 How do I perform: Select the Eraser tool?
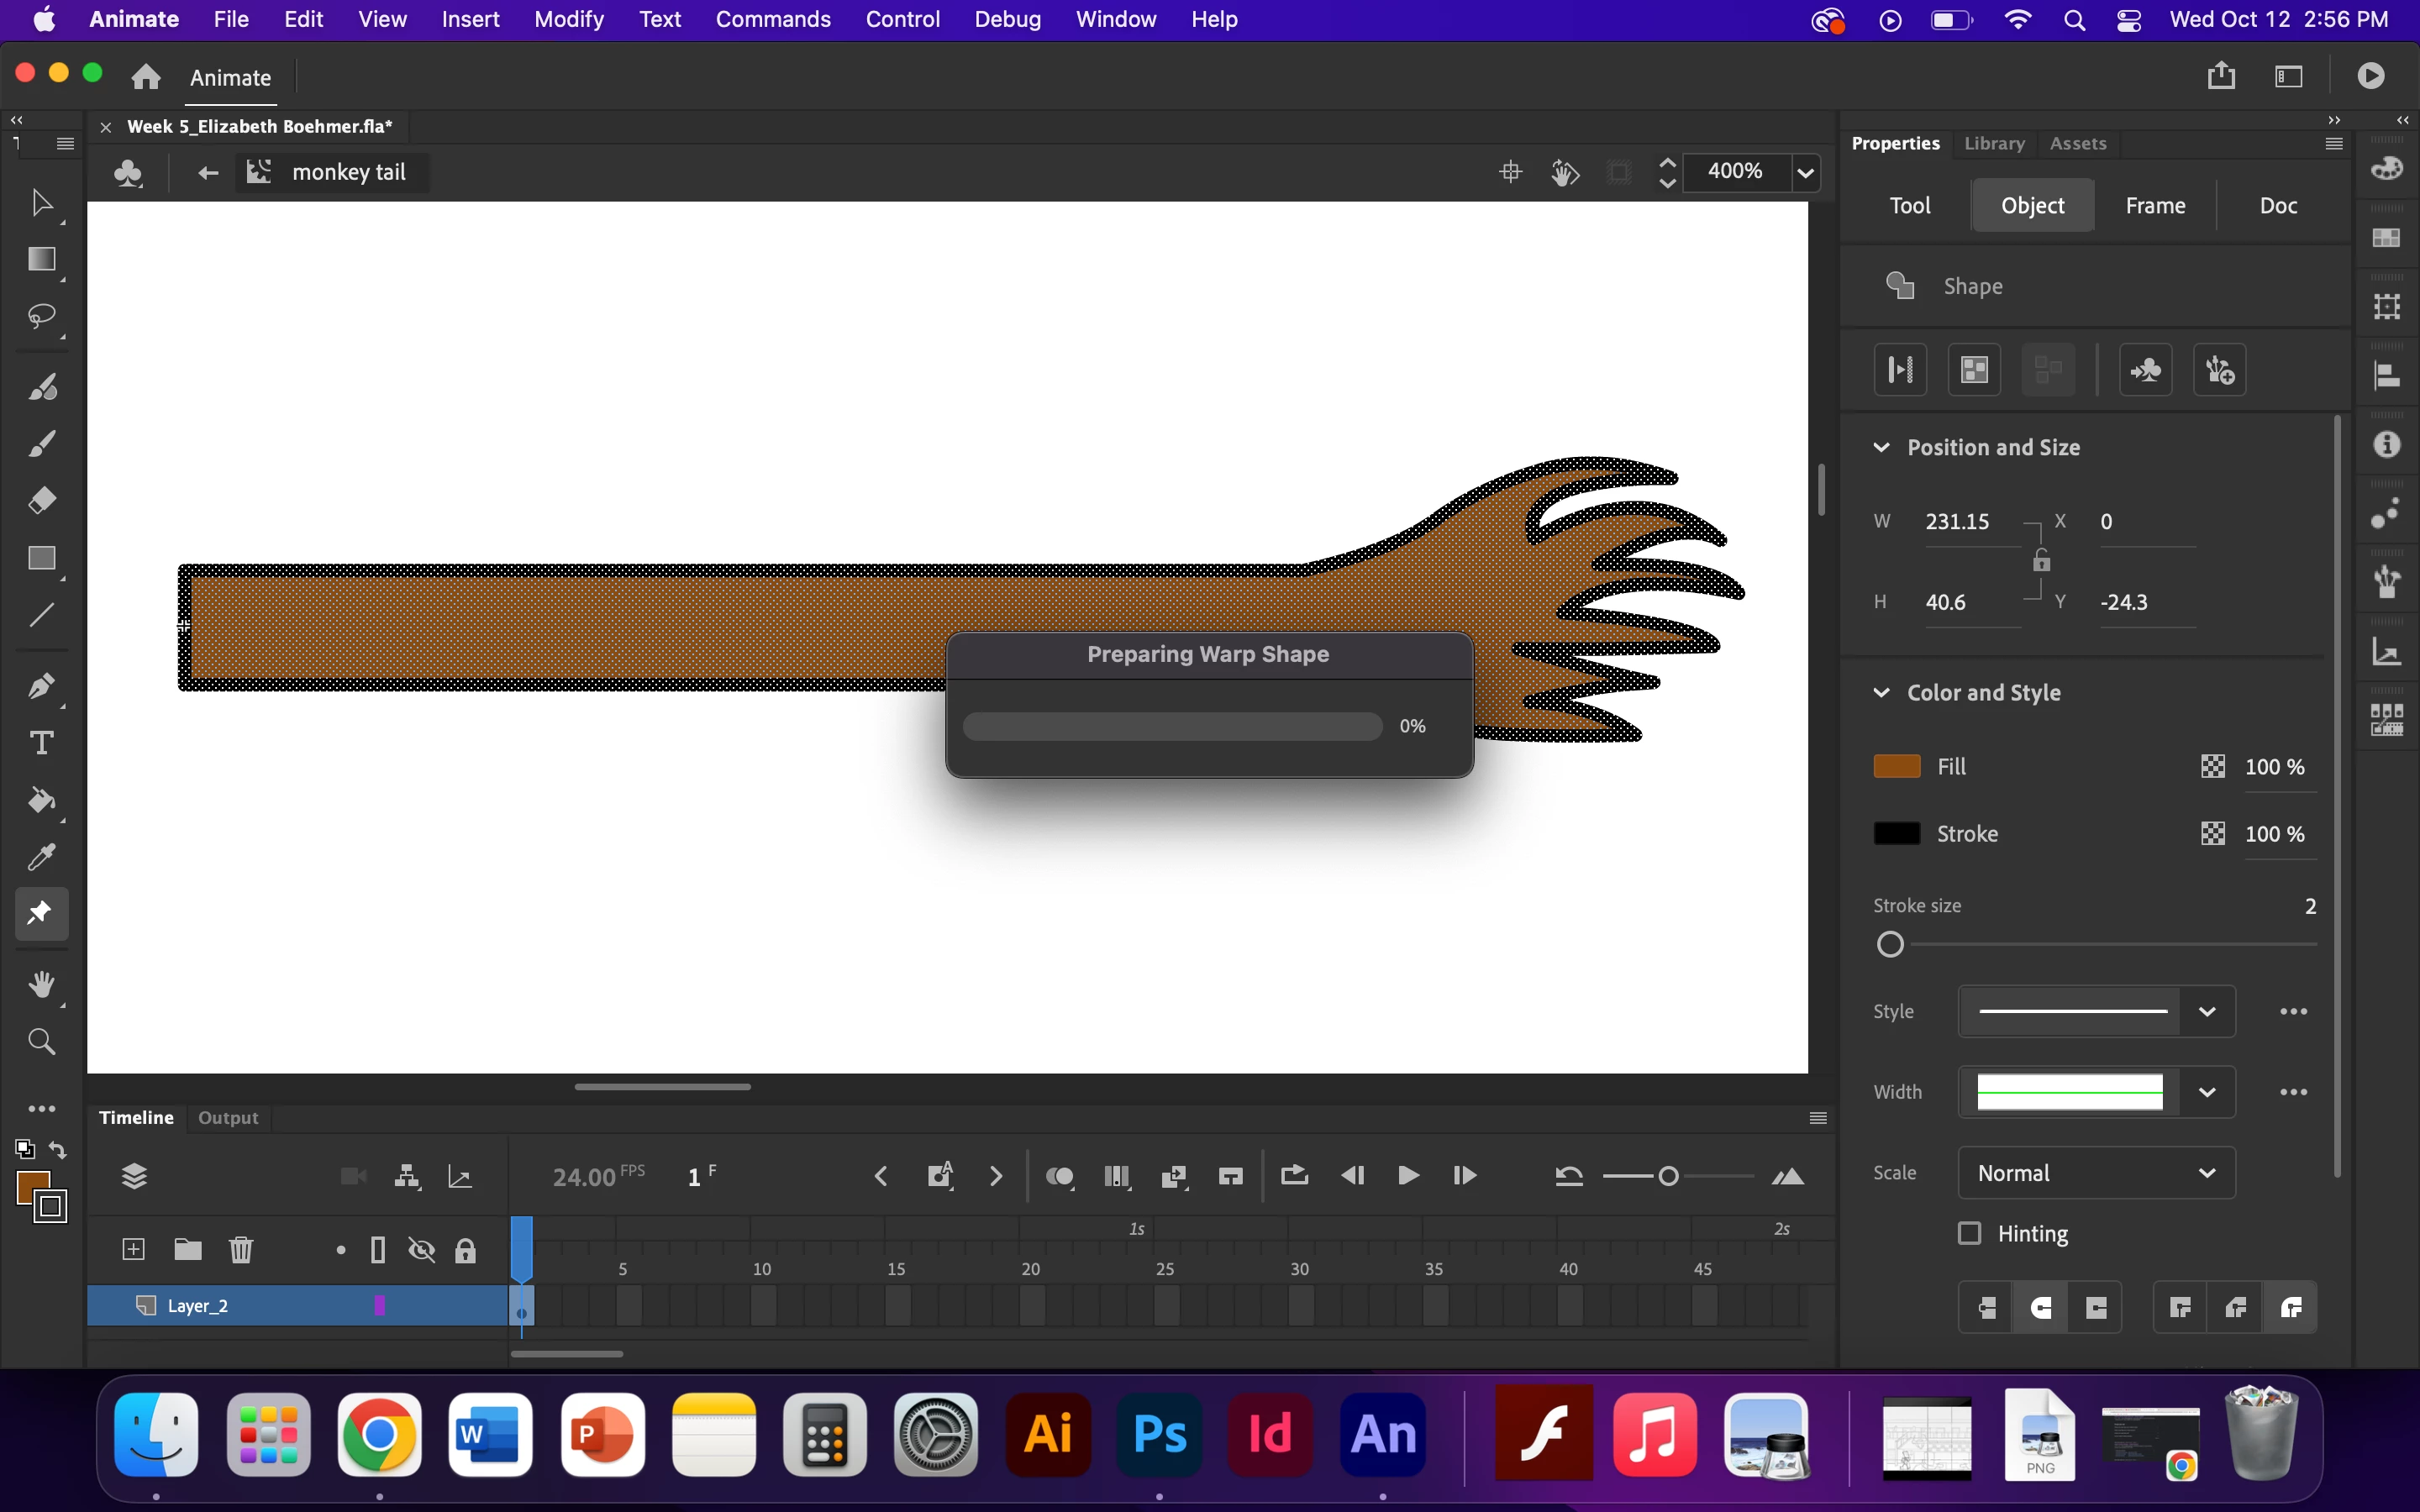pyautogui.click(x=41, y=500)
